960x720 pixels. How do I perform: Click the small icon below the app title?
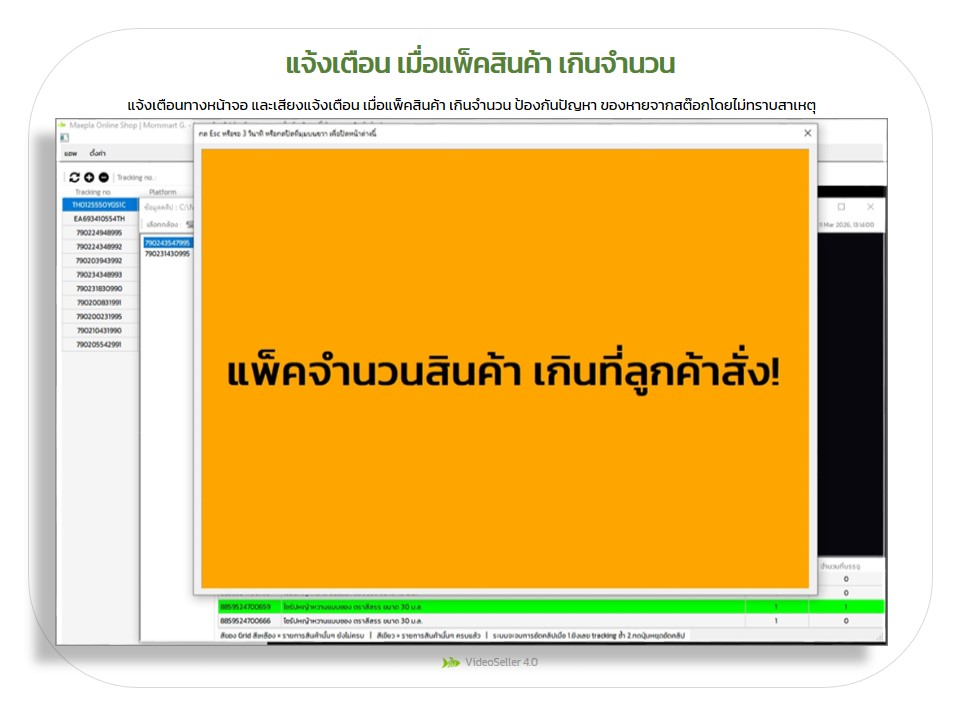point(65,138)
